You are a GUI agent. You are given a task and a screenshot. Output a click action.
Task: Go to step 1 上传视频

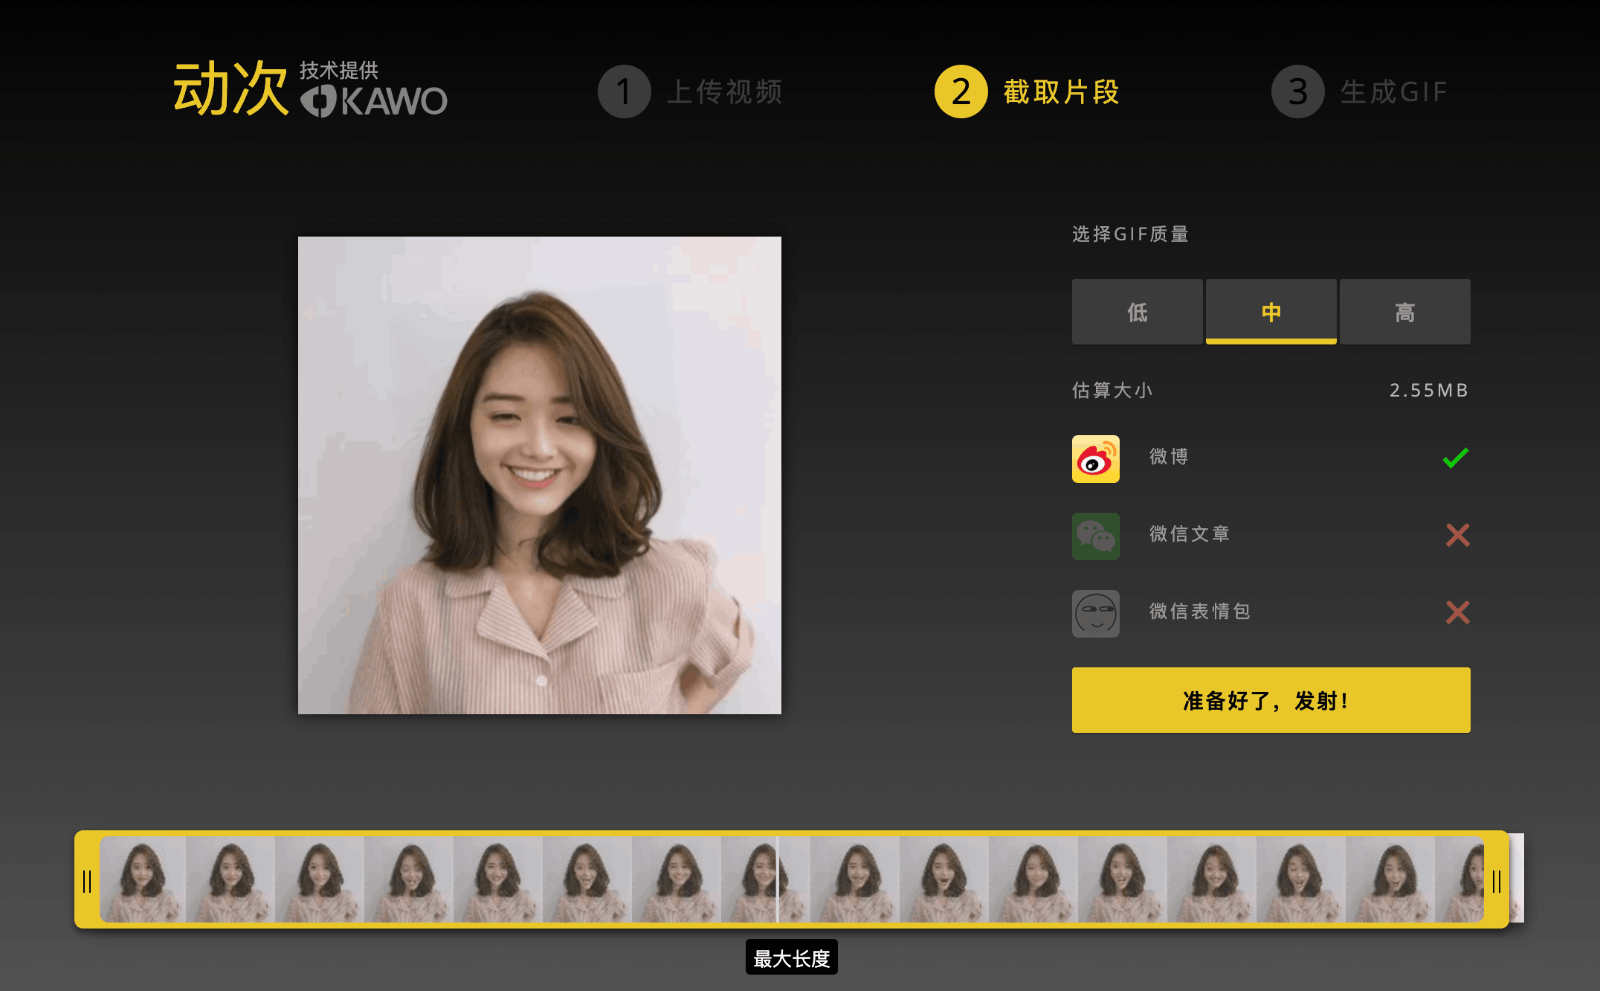(690, 92)
